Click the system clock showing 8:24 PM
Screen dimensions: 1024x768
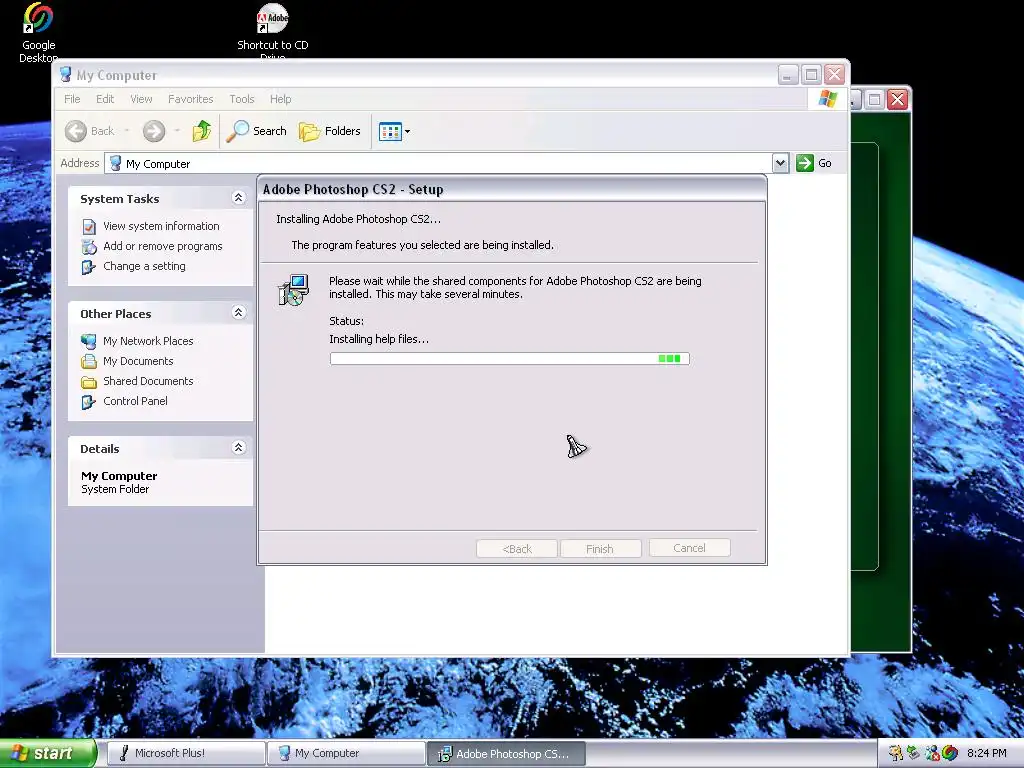click(987, 754)
